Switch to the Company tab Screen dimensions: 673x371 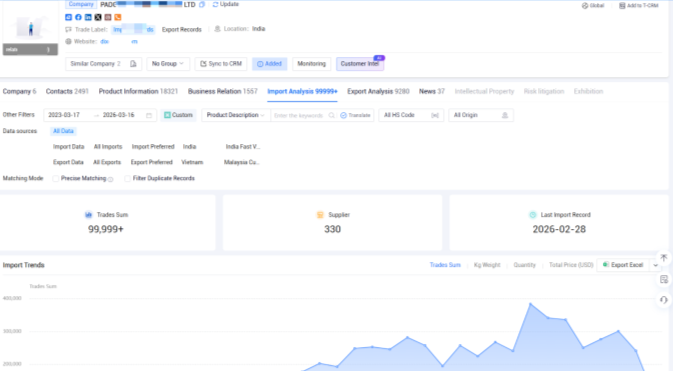pos(19,91)
